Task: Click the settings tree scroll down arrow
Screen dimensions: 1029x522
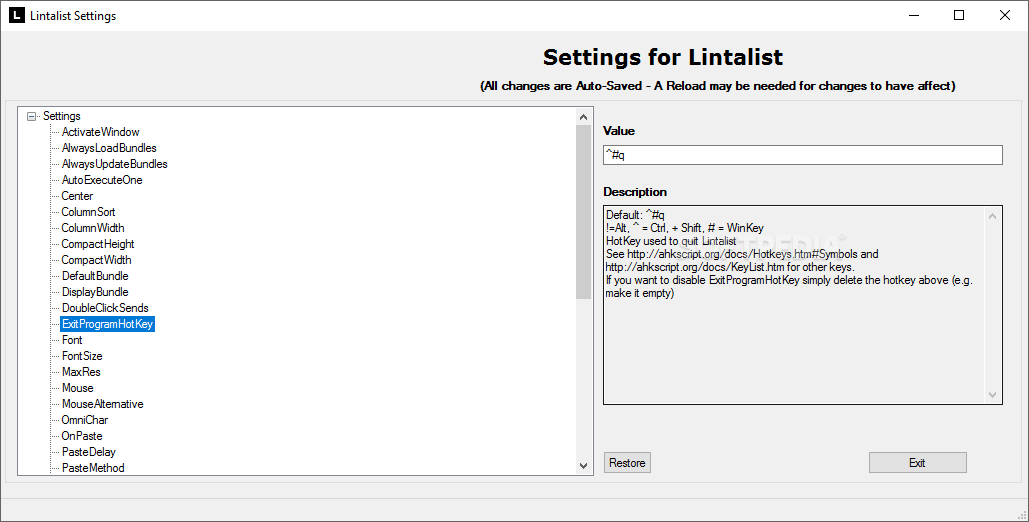Action: click(583, 466)
